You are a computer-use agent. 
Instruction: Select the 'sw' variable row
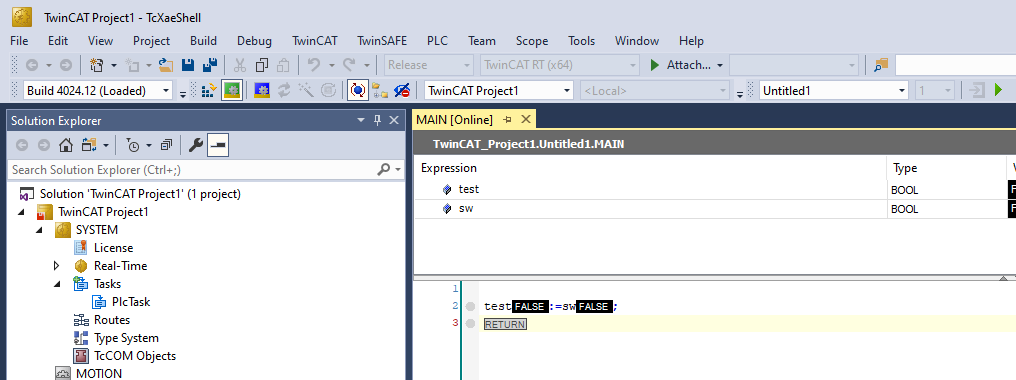715,209
